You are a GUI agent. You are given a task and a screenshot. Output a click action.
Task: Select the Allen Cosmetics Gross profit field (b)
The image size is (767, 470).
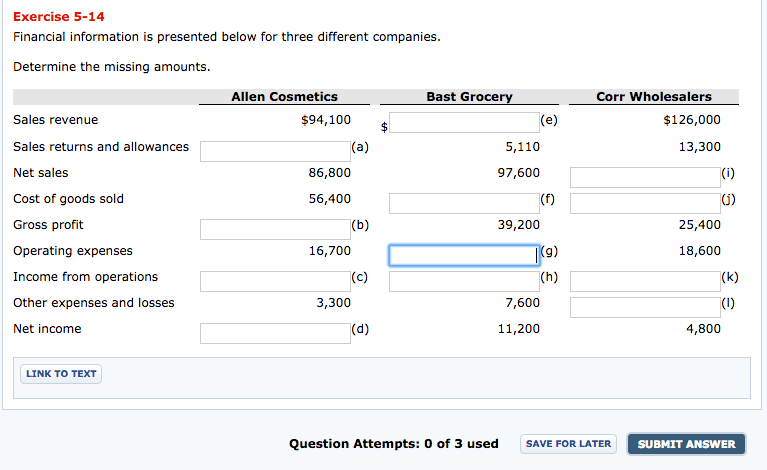click(x=275, y=229)
